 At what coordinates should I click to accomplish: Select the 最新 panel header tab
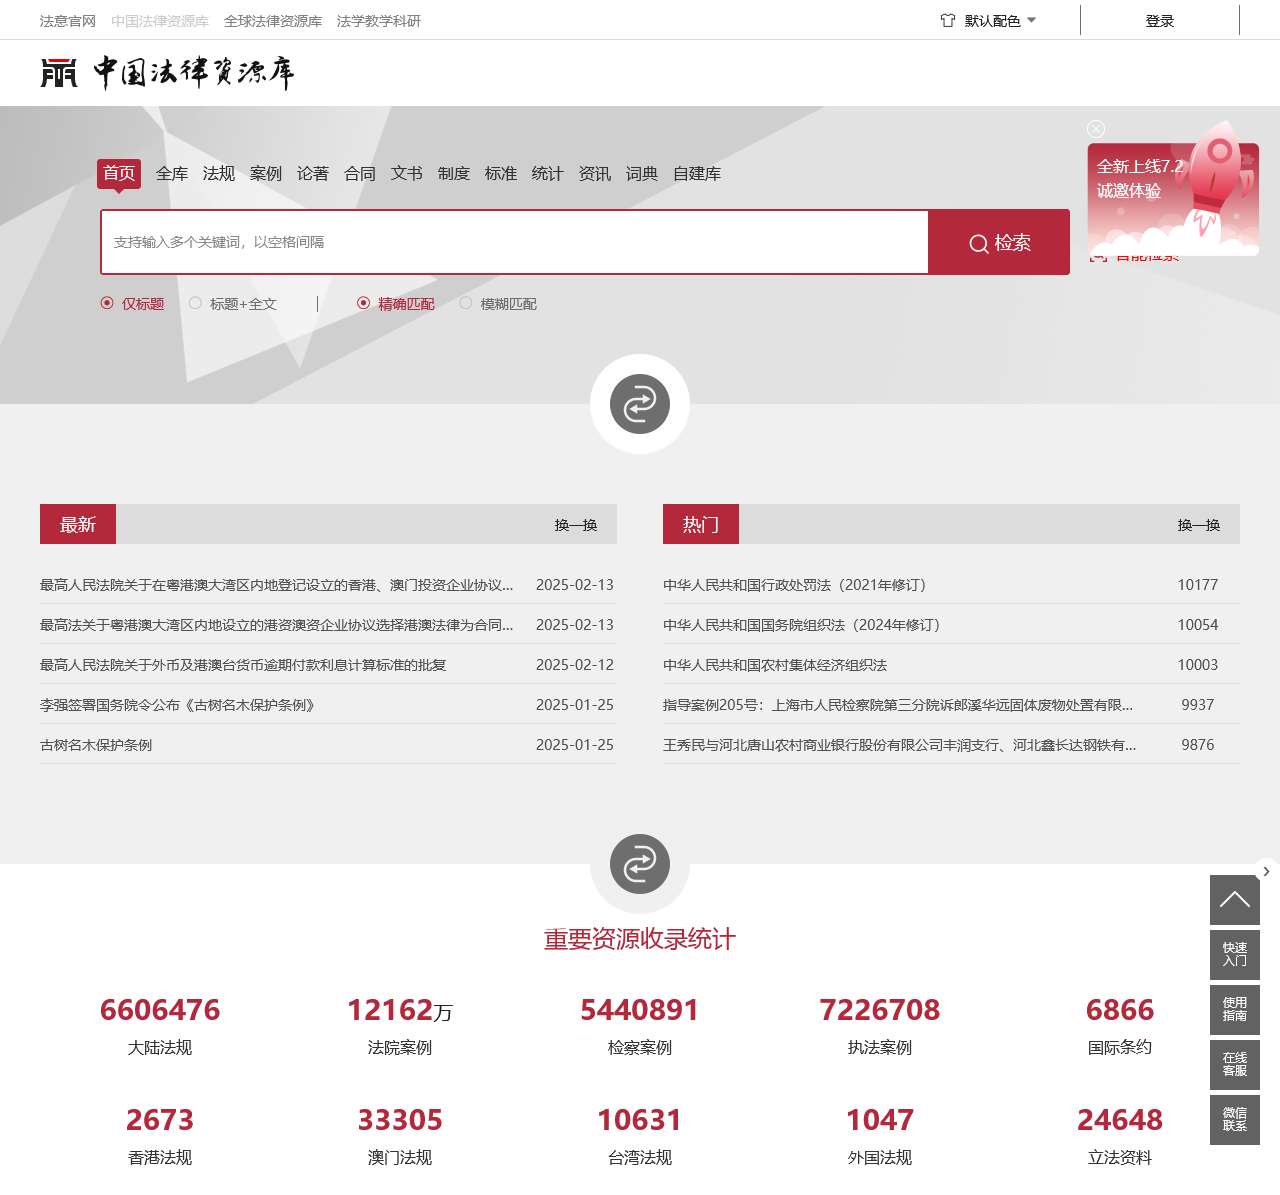pyautogui.click(x=78, y=524)
